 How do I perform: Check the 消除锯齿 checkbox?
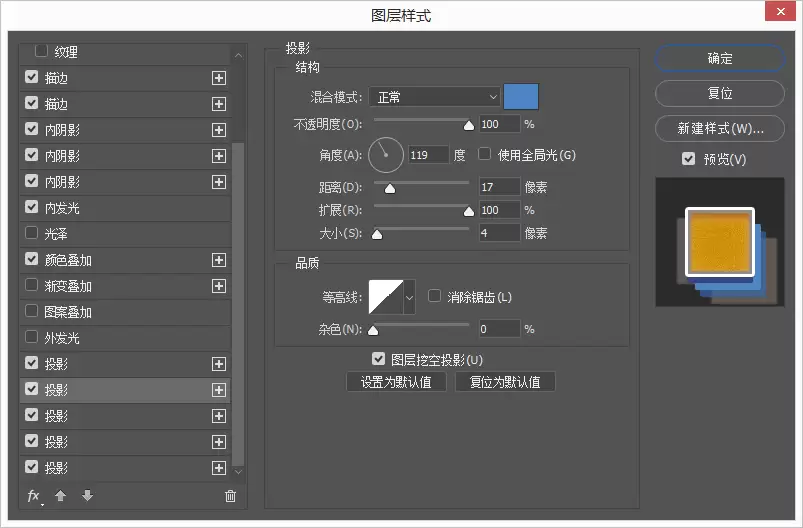(434, 295)
